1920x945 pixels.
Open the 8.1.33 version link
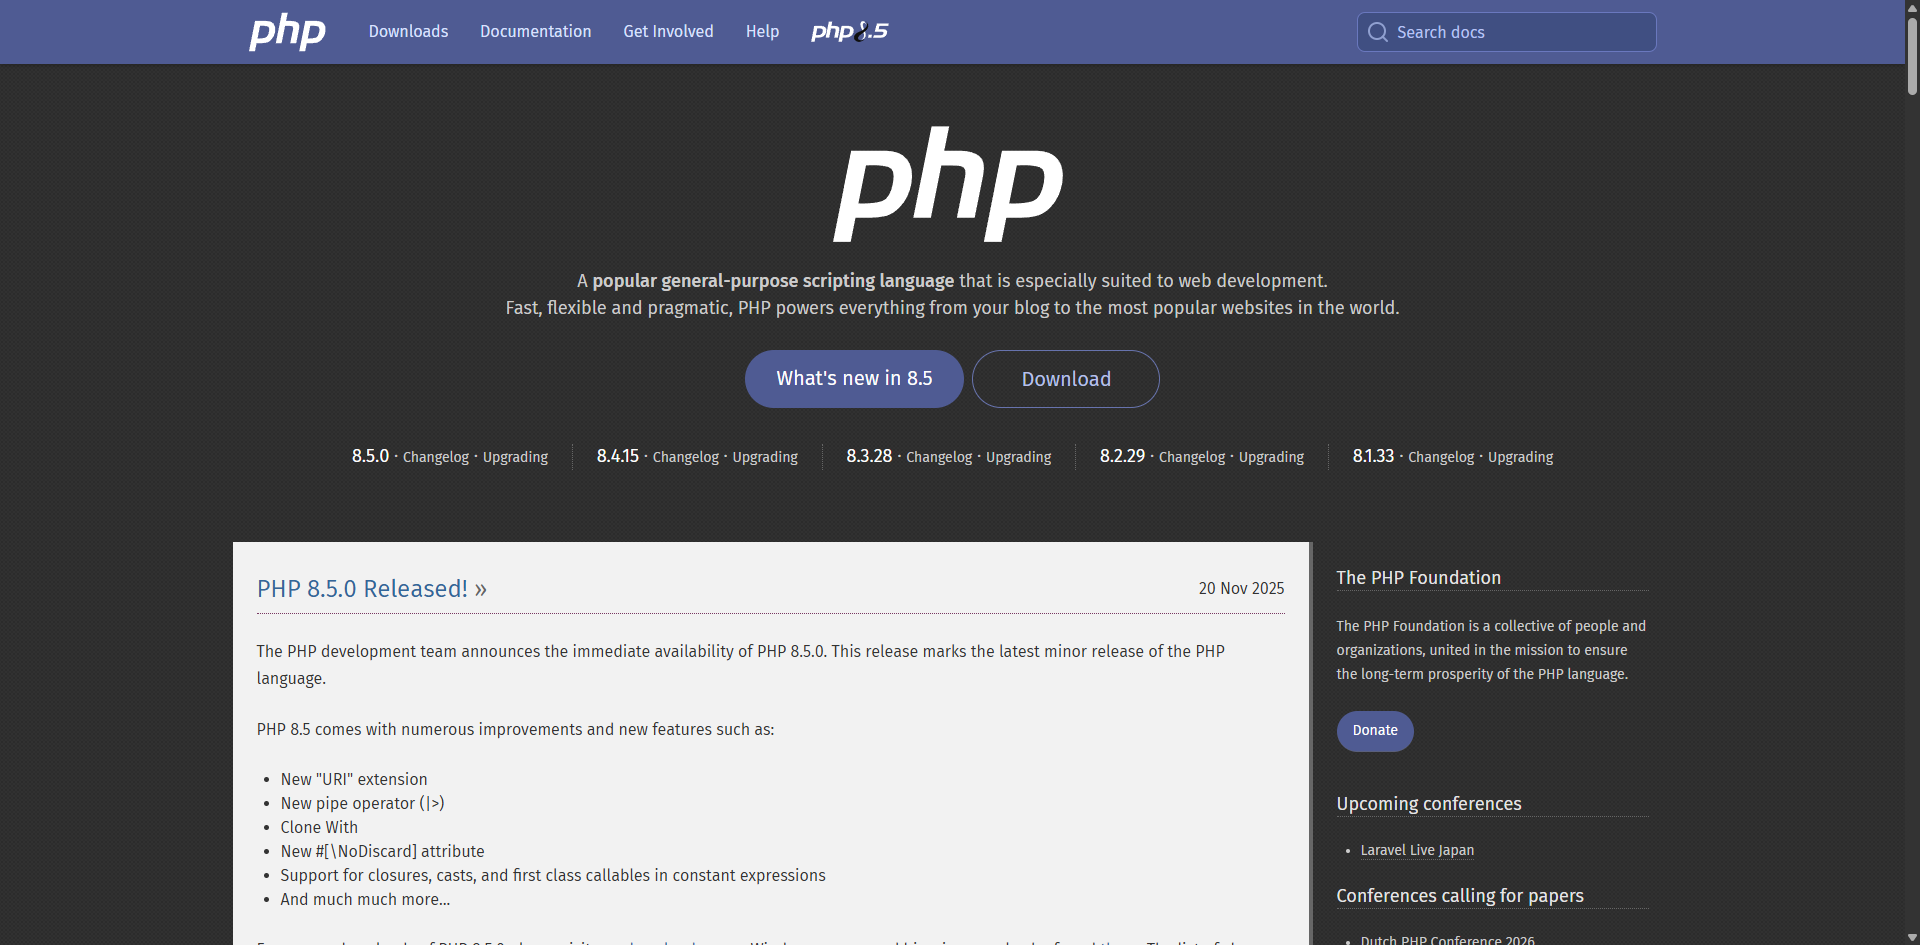pos(1373,456)
